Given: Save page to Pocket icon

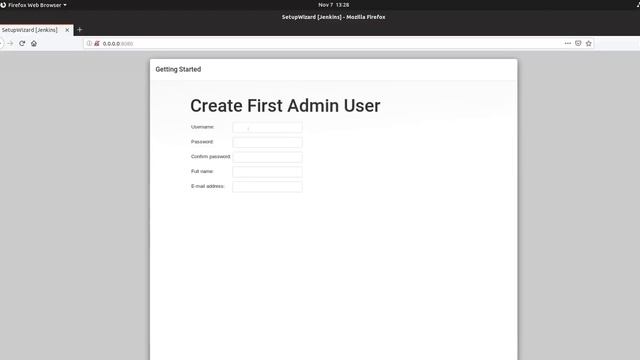Looking at the screenshot, I should 578,43.
